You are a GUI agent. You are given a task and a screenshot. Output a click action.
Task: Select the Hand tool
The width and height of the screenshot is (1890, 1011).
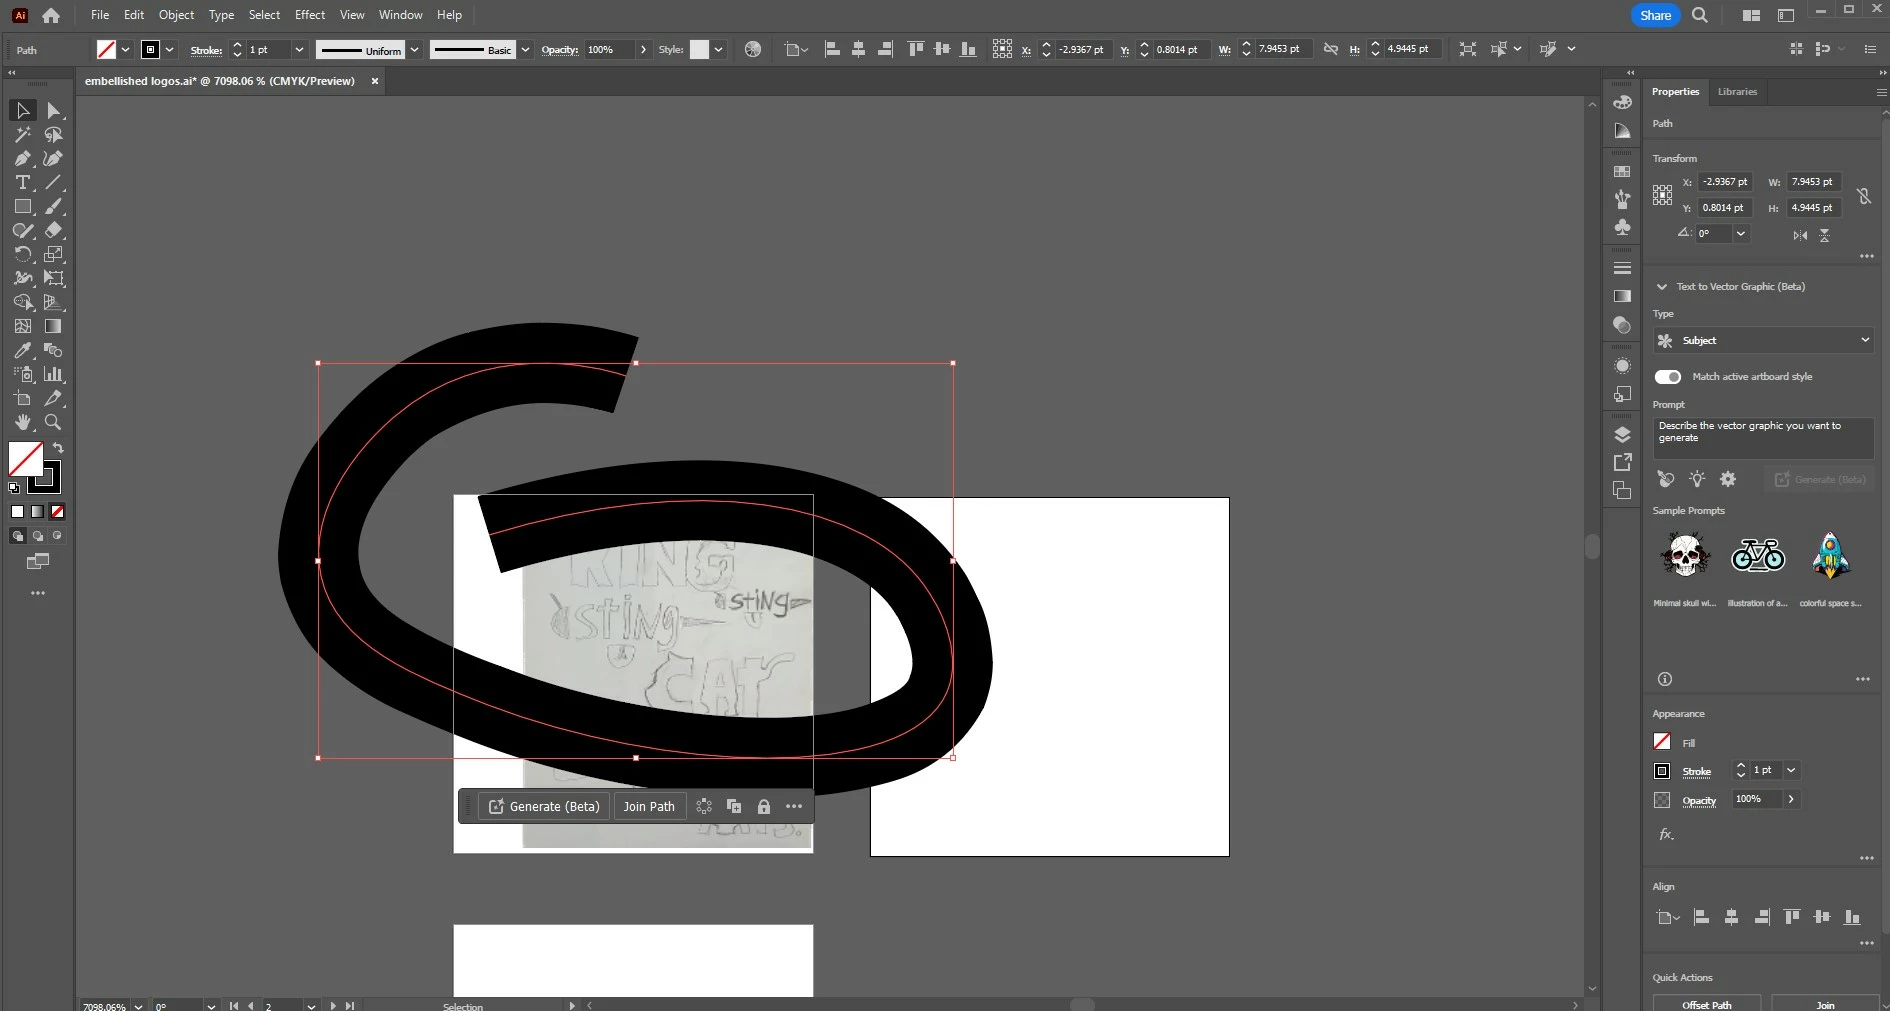(23, 422)
